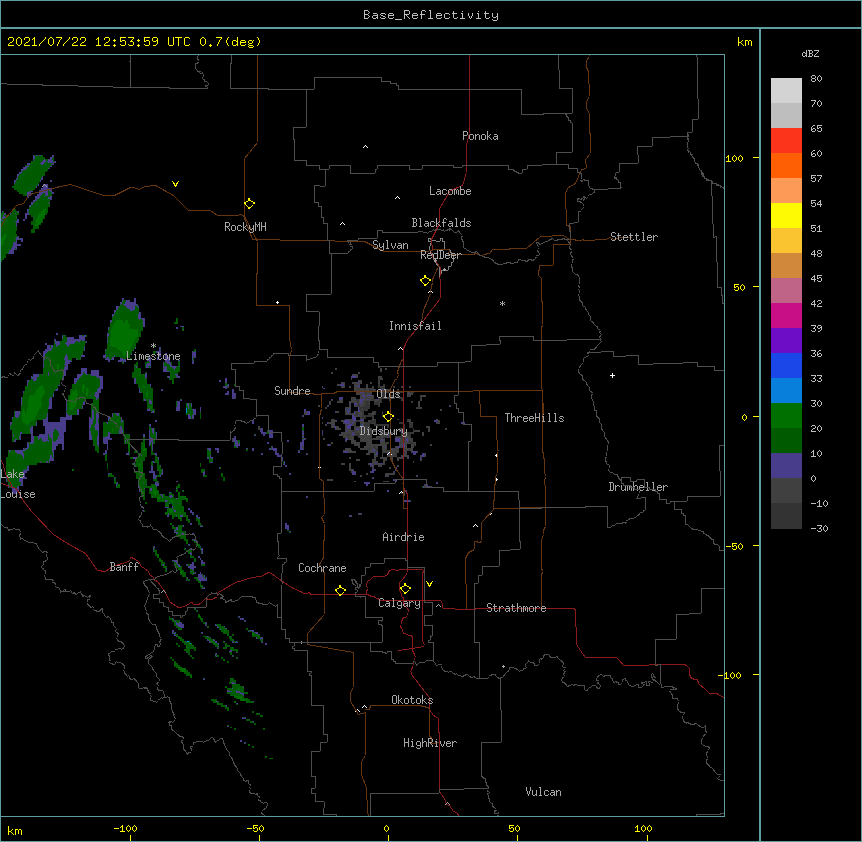The width and height of the screenshot is (862, 842).
Task: Click white cross marker north of Drumheller
Action: pyautogui.click(x=612, y=375)
